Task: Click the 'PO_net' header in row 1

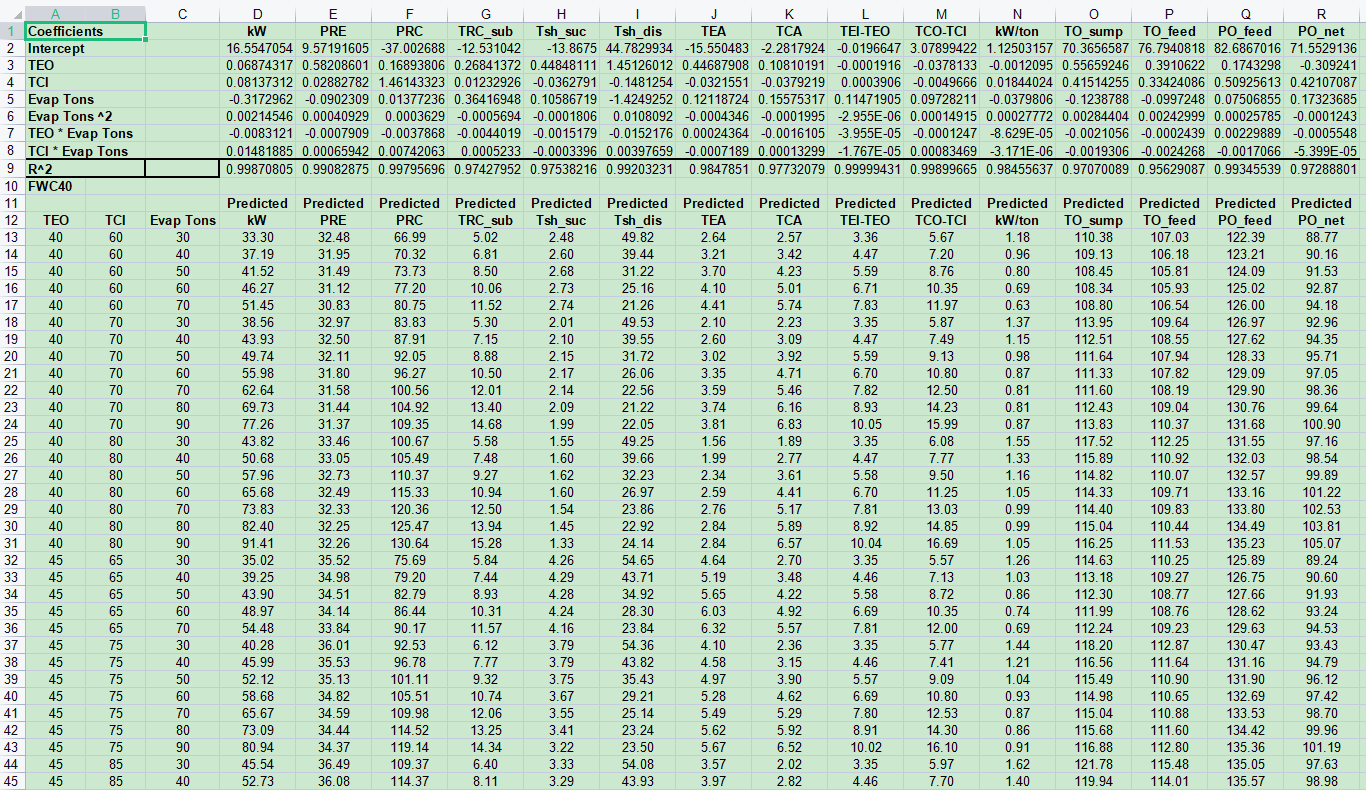Action: click(x=1321, y=31)
